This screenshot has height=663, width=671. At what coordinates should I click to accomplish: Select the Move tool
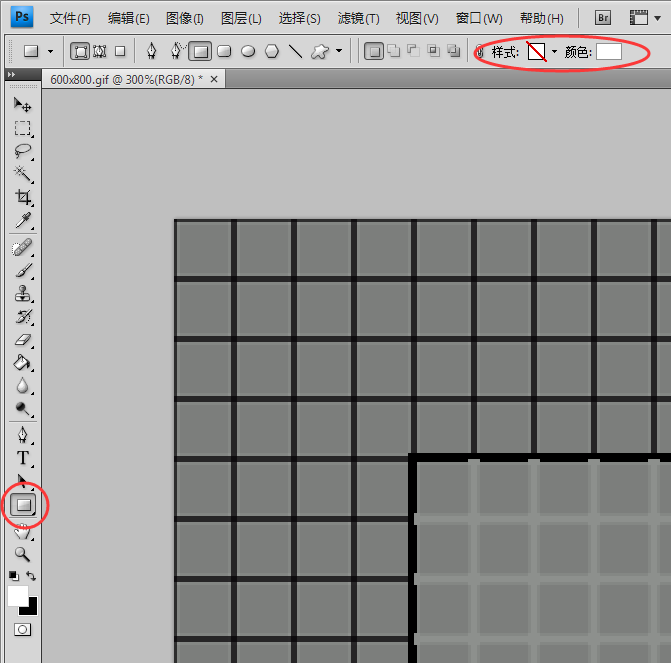22,104
